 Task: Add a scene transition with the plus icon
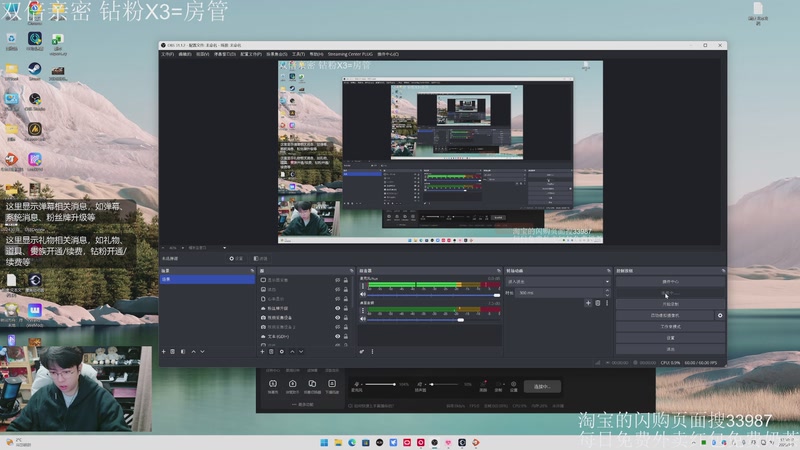(589, 303)
